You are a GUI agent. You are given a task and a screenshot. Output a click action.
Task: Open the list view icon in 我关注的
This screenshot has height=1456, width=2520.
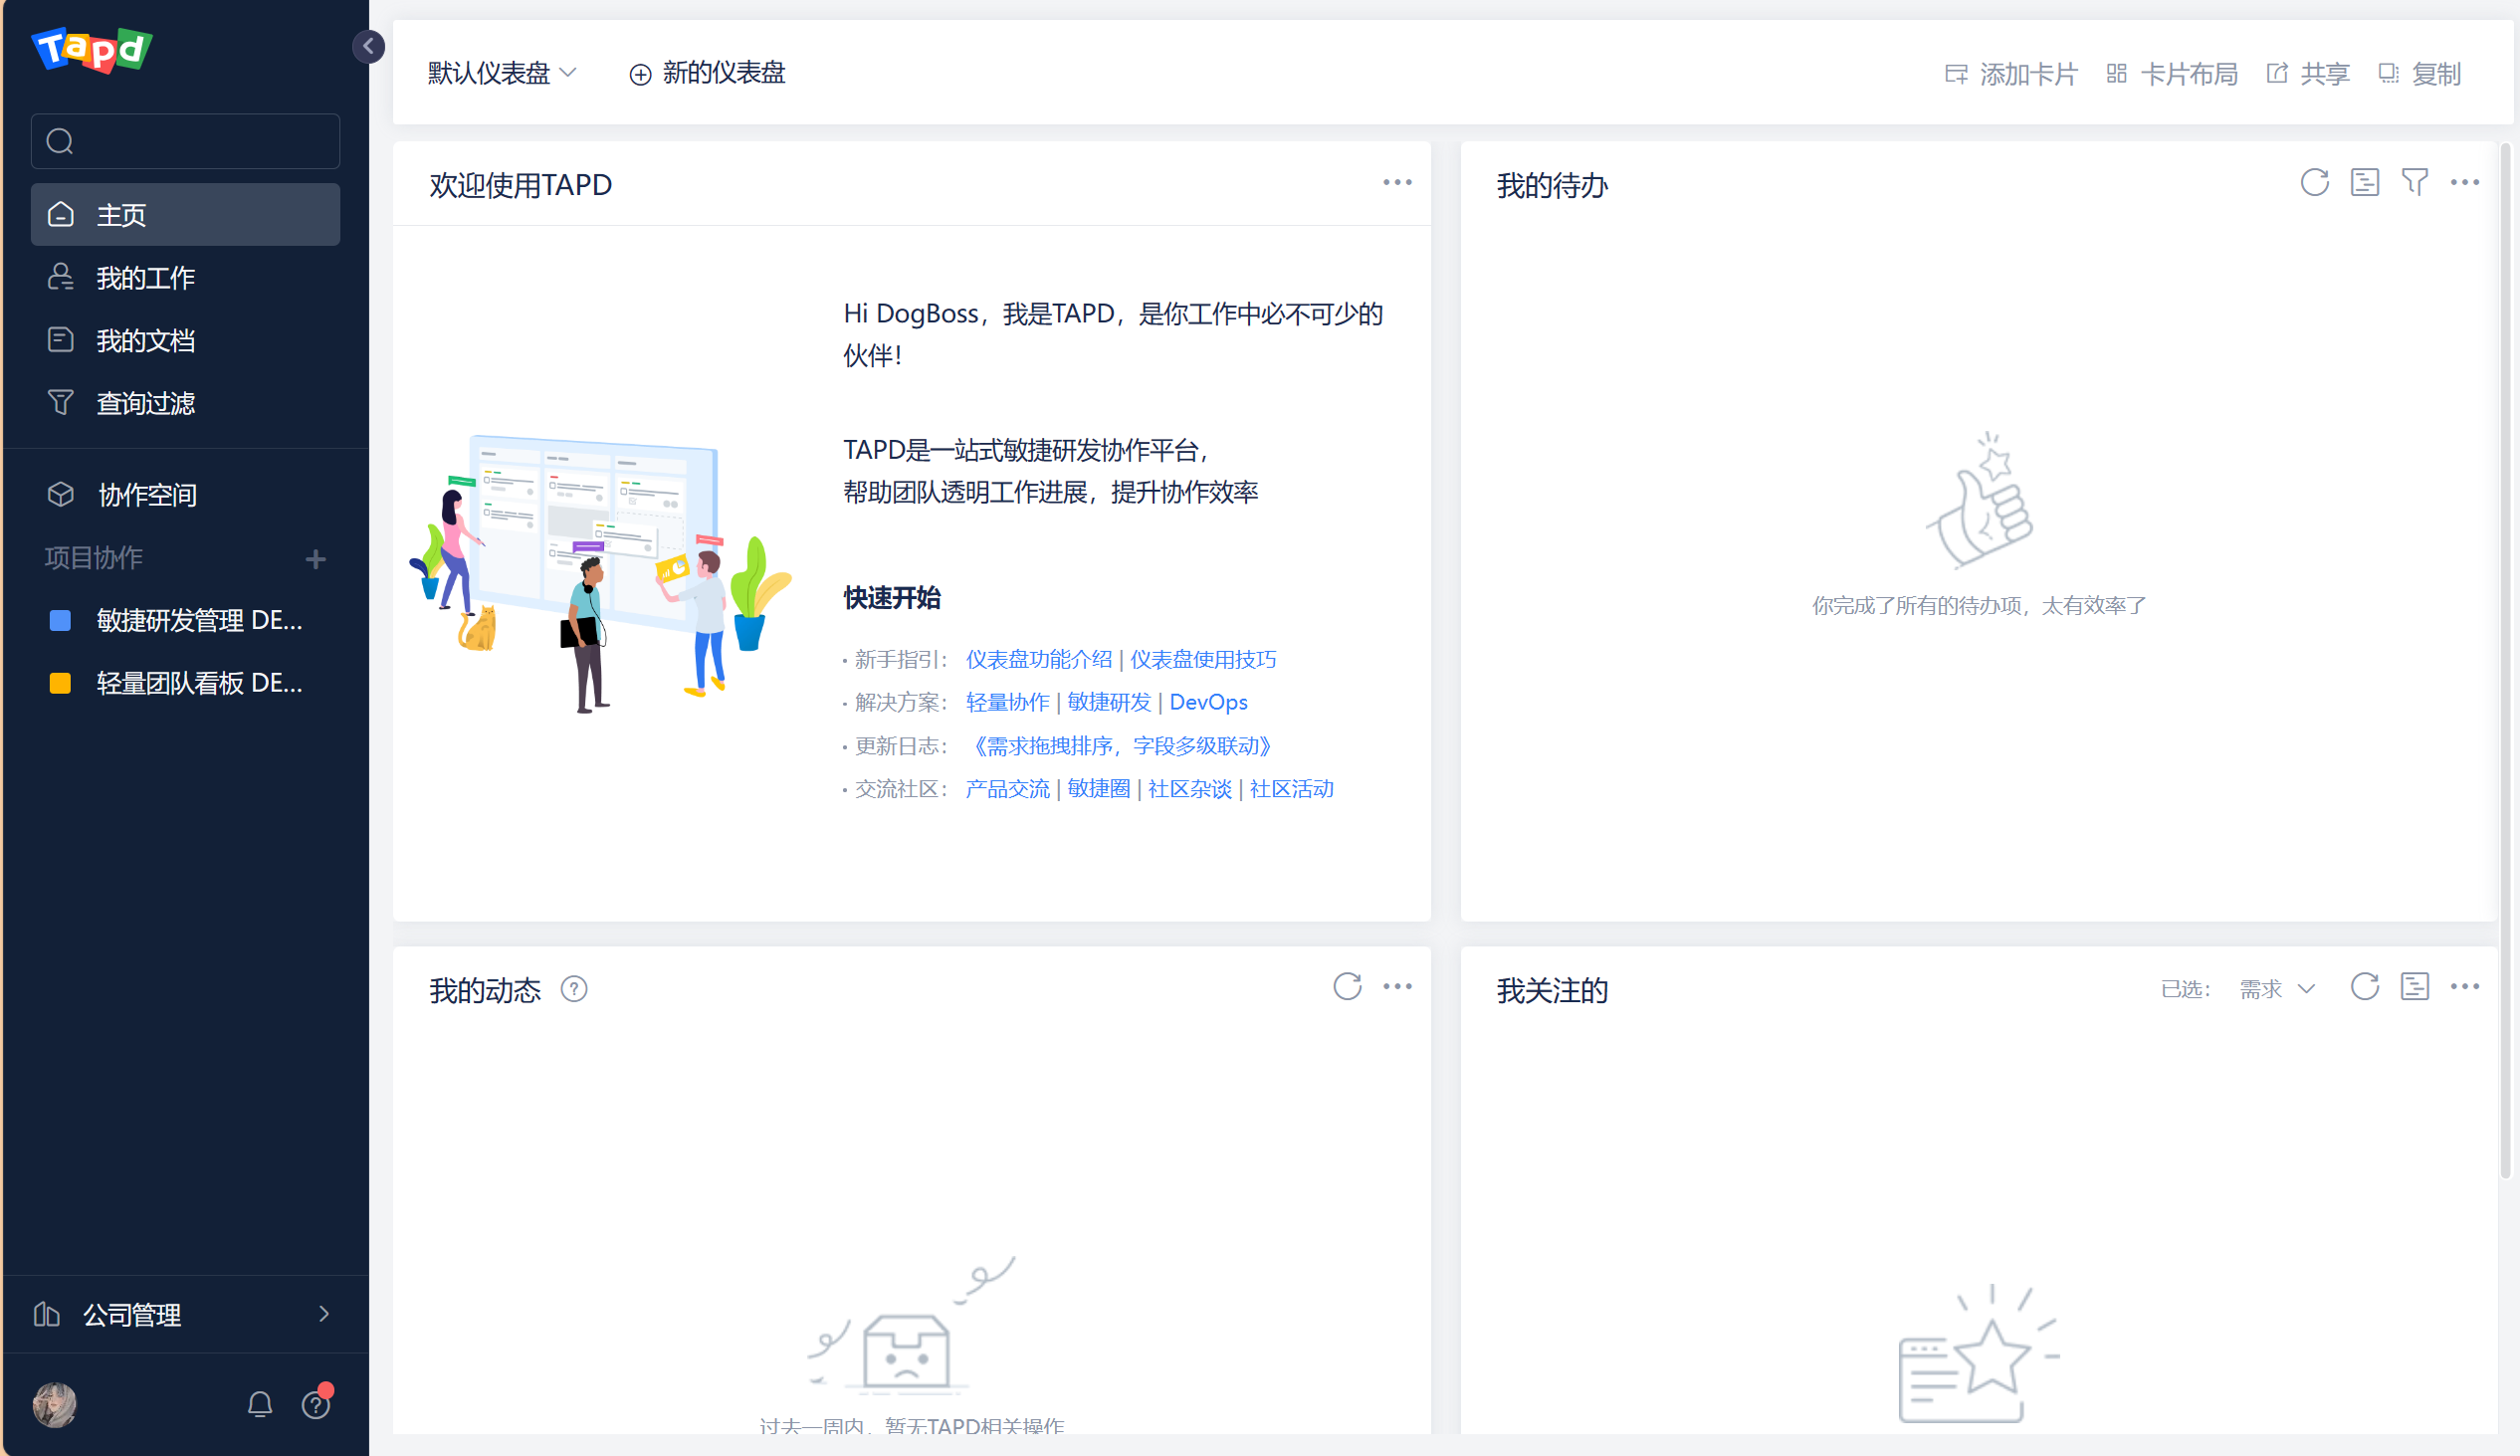(x=2414, y=987)
